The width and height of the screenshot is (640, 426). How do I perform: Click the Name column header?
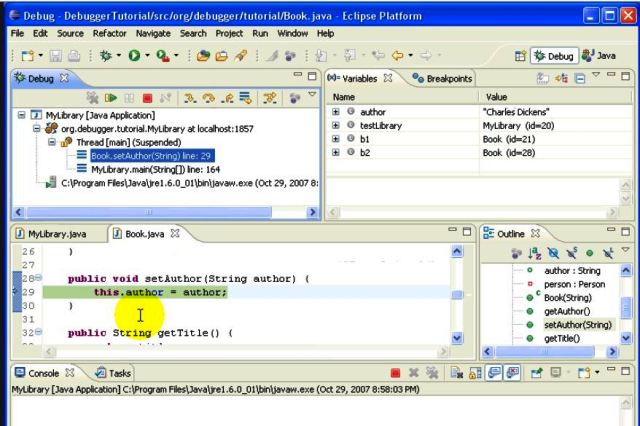[x=402, y=97]
